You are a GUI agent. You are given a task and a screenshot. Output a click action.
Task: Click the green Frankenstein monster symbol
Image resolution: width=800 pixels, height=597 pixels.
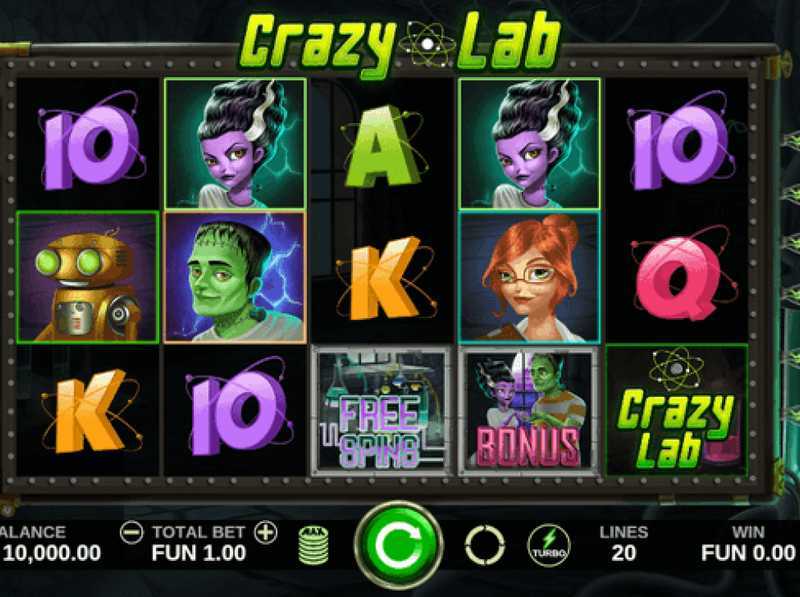click(235, 277)
